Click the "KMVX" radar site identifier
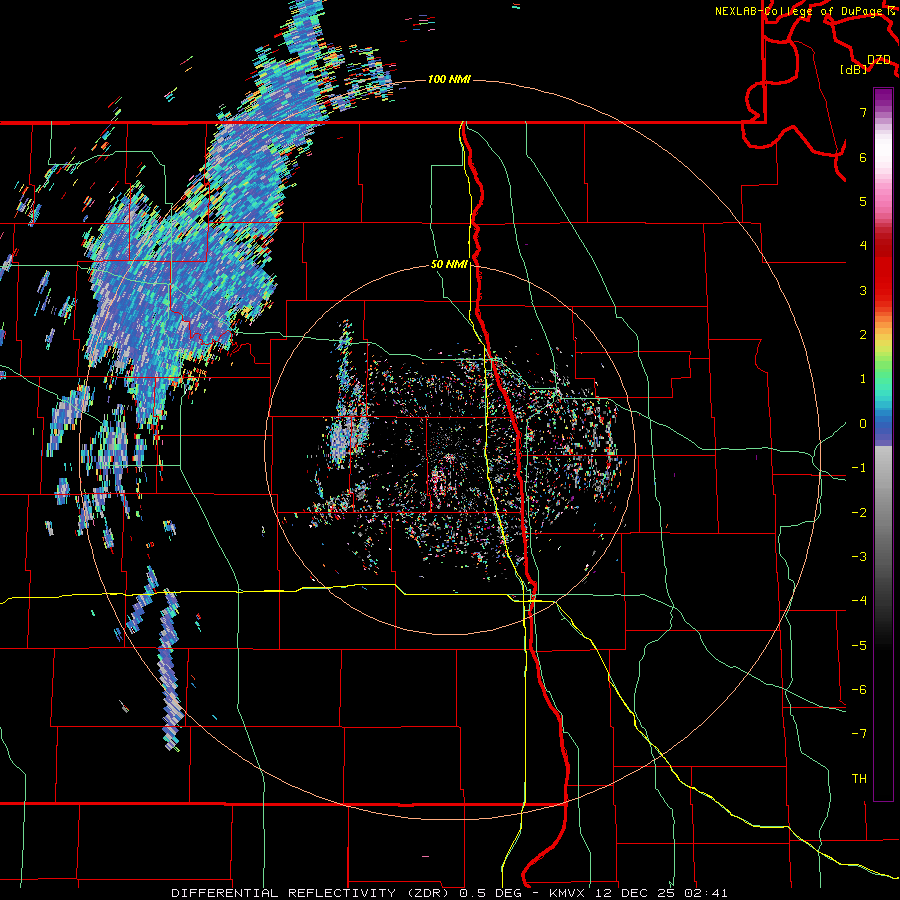900x900 pixels. (x=568, y=893)
